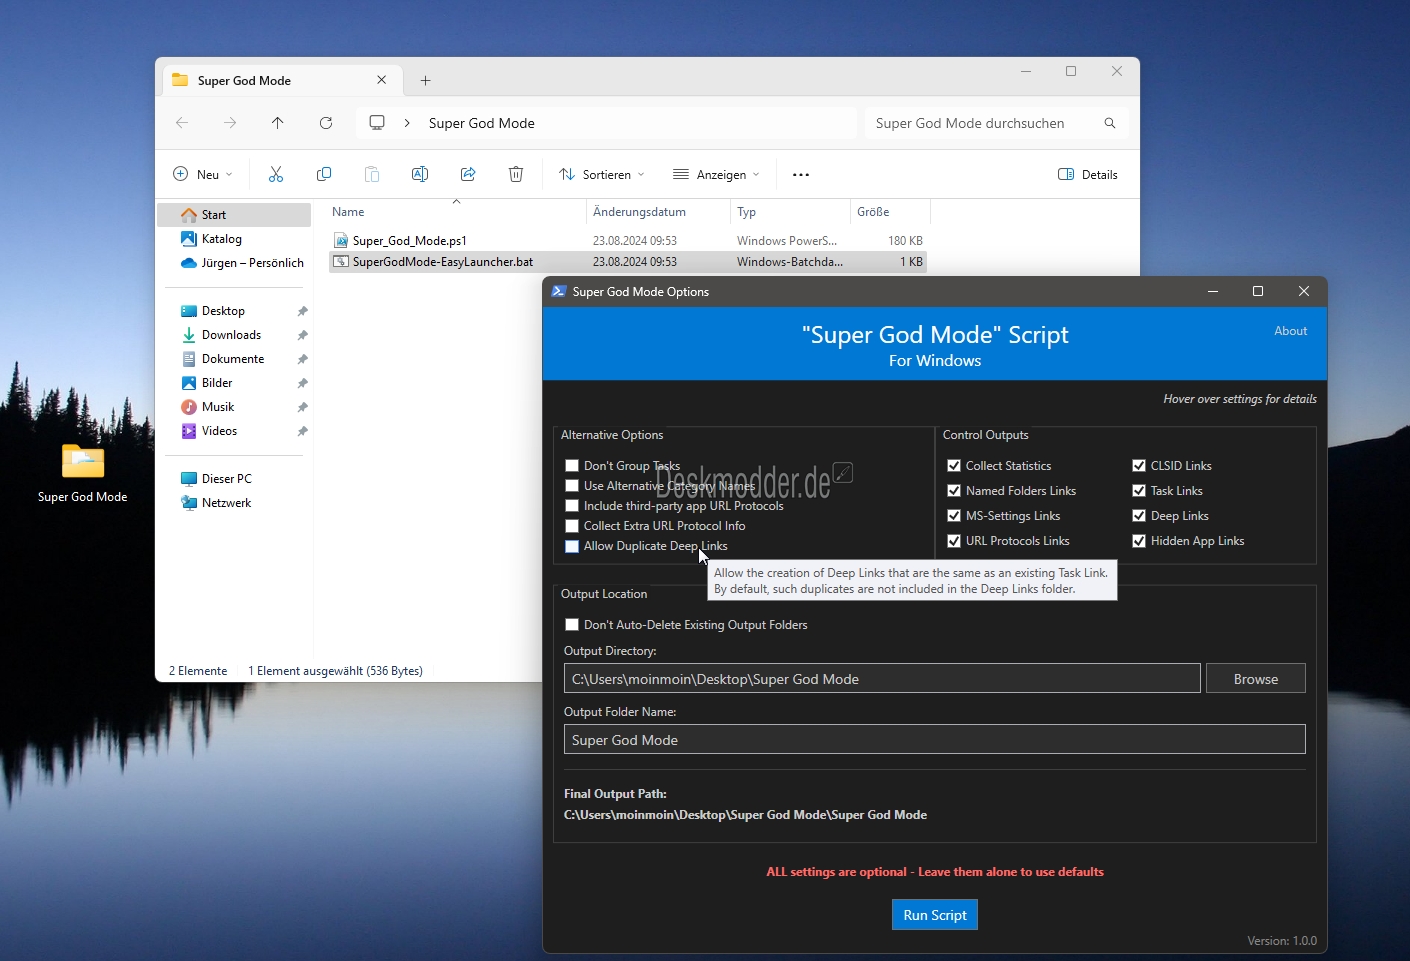The height and width of the screenshot is (961, 1410).
Task: Unpin Downloads from Explorer quick access
Action: pyautogui.click(x=302, y=335)
